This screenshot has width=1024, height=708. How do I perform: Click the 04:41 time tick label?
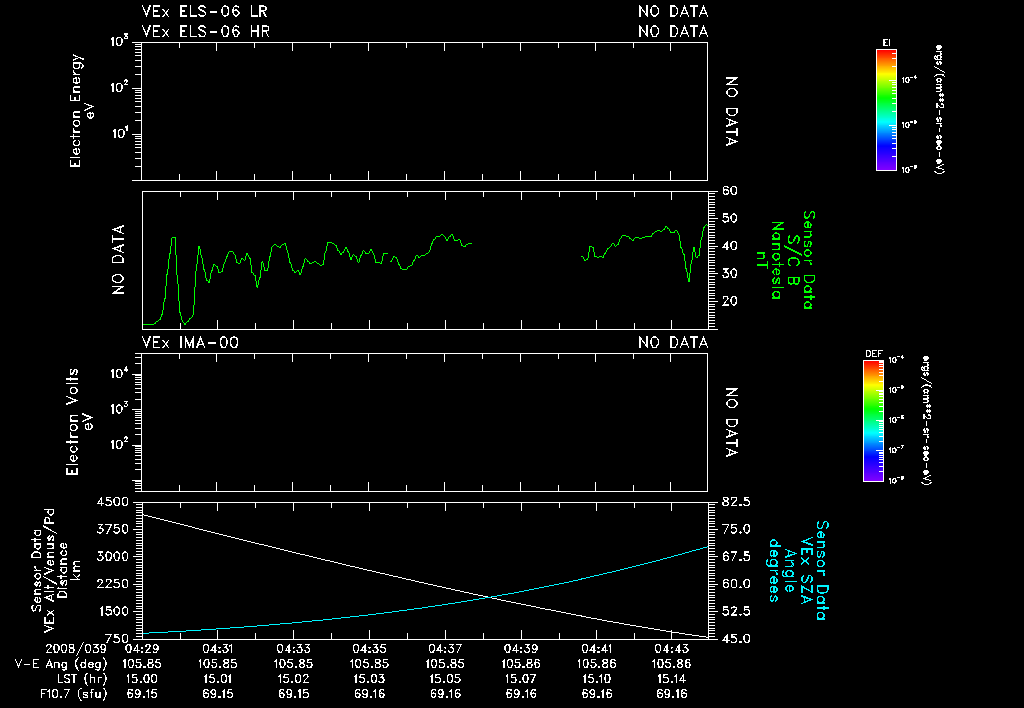click(596, 649)
